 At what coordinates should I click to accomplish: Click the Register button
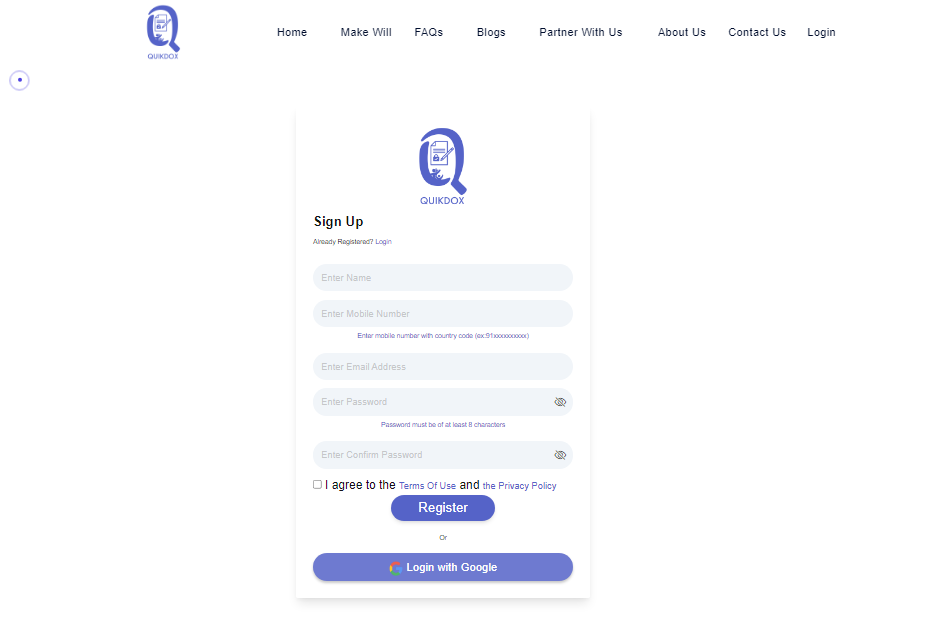[443, 508]
